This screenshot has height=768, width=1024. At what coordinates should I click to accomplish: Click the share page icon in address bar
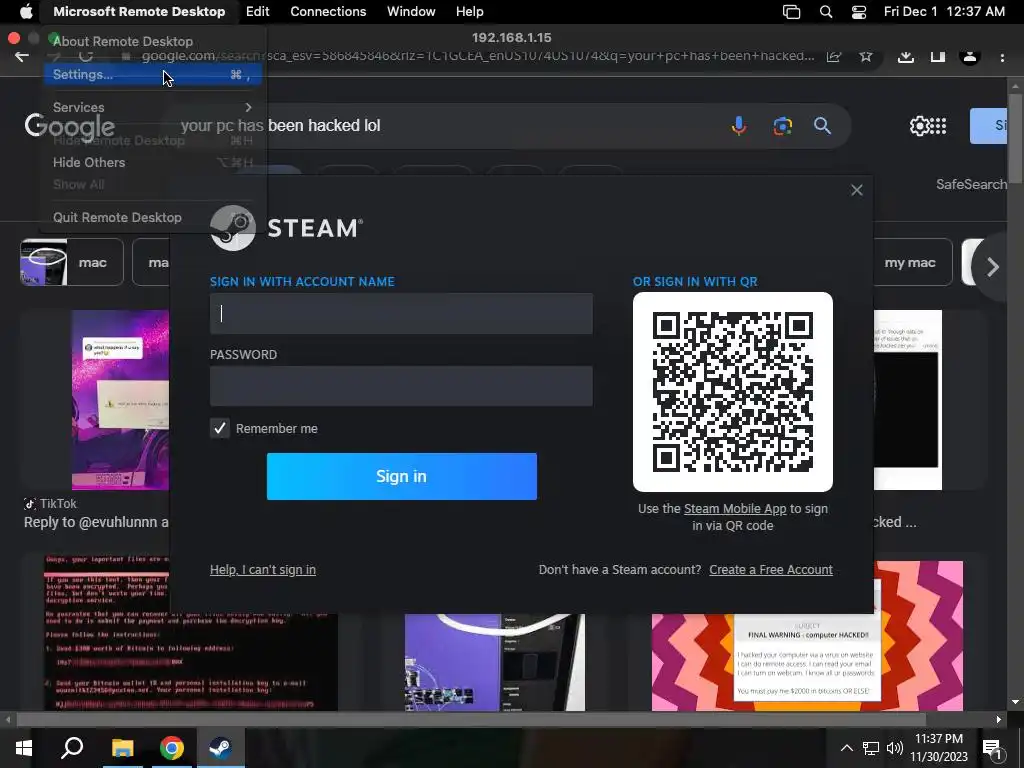click(833, 56)
